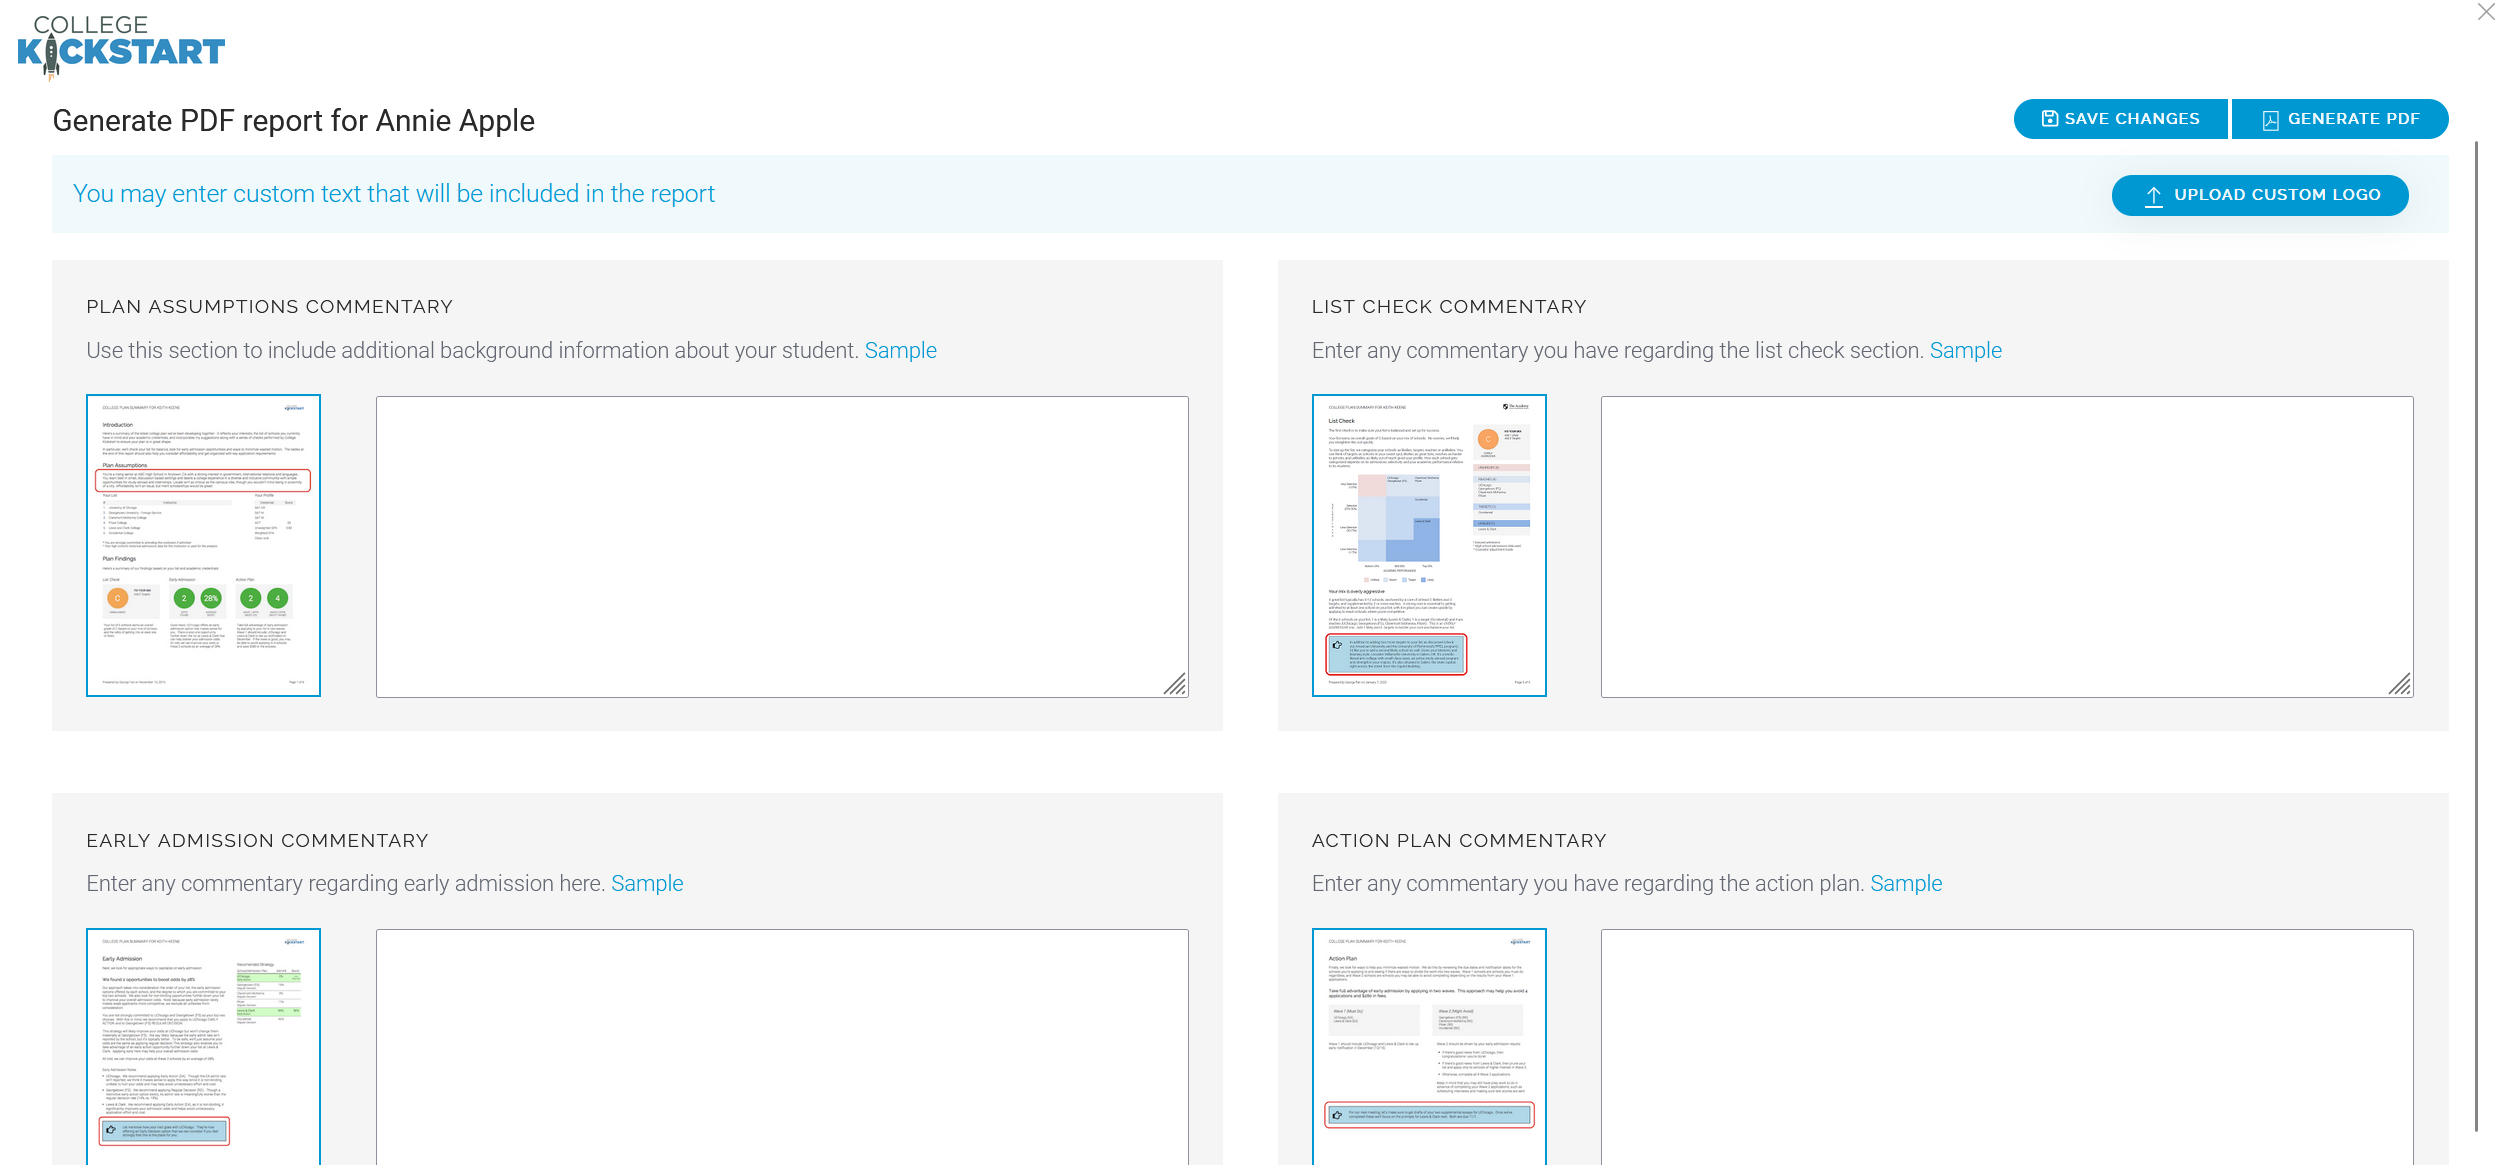Focus the Action Plan commentary text box

[2006, 1045]
